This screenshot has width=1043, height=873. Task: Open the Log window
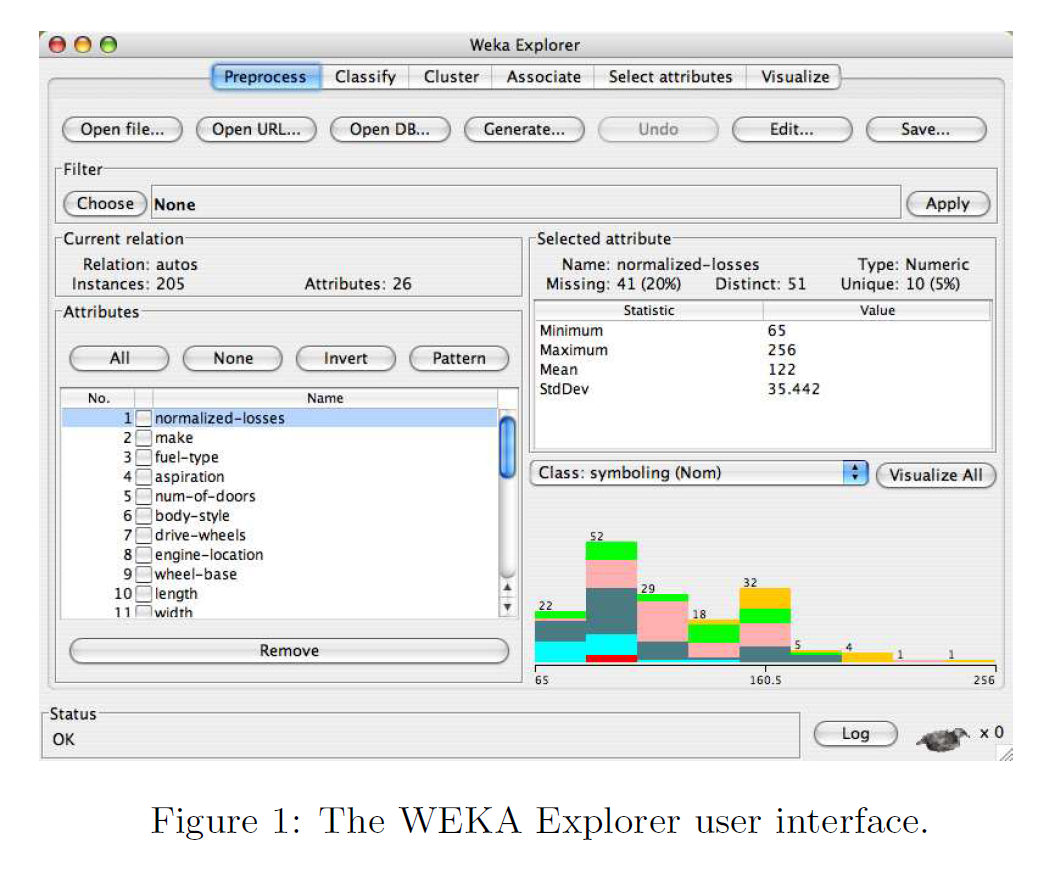tap(855, 734)
